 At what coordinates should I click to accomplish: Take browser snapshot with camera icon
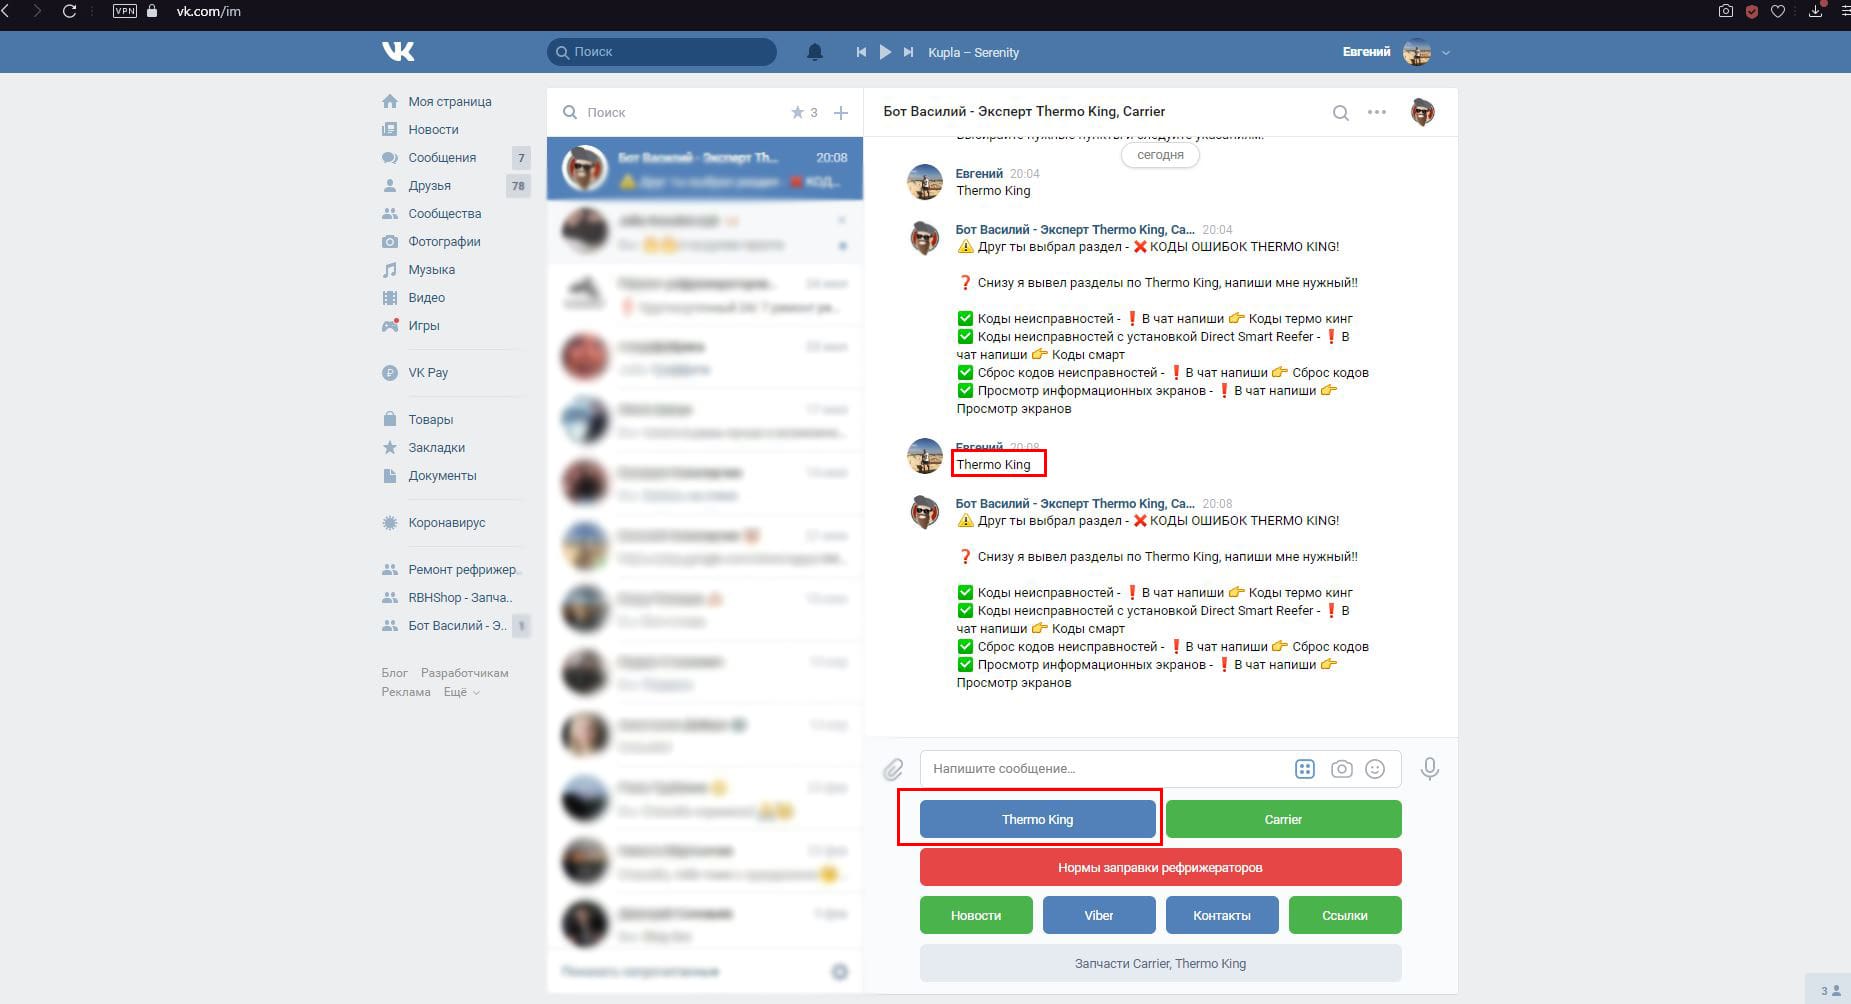tap(1726, 12)
